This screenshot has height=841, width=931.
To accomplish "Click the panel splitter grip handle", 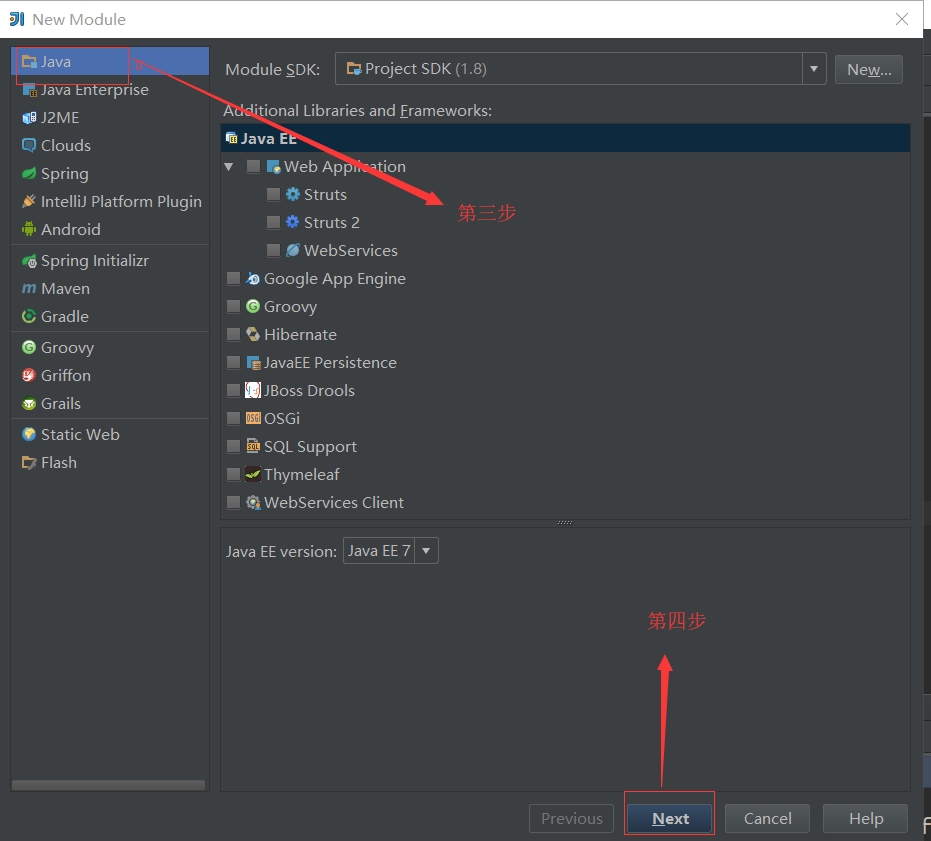I will click(x=565, y=523).
